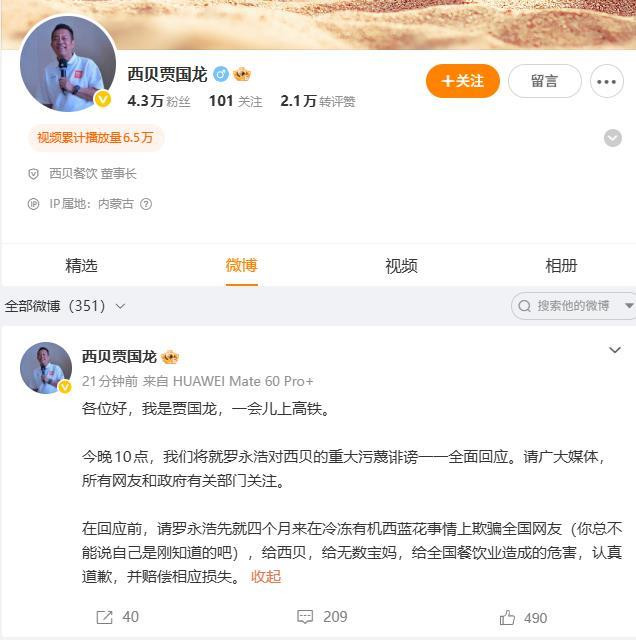Open the post options chevron menu

click(x=615, y=350)
